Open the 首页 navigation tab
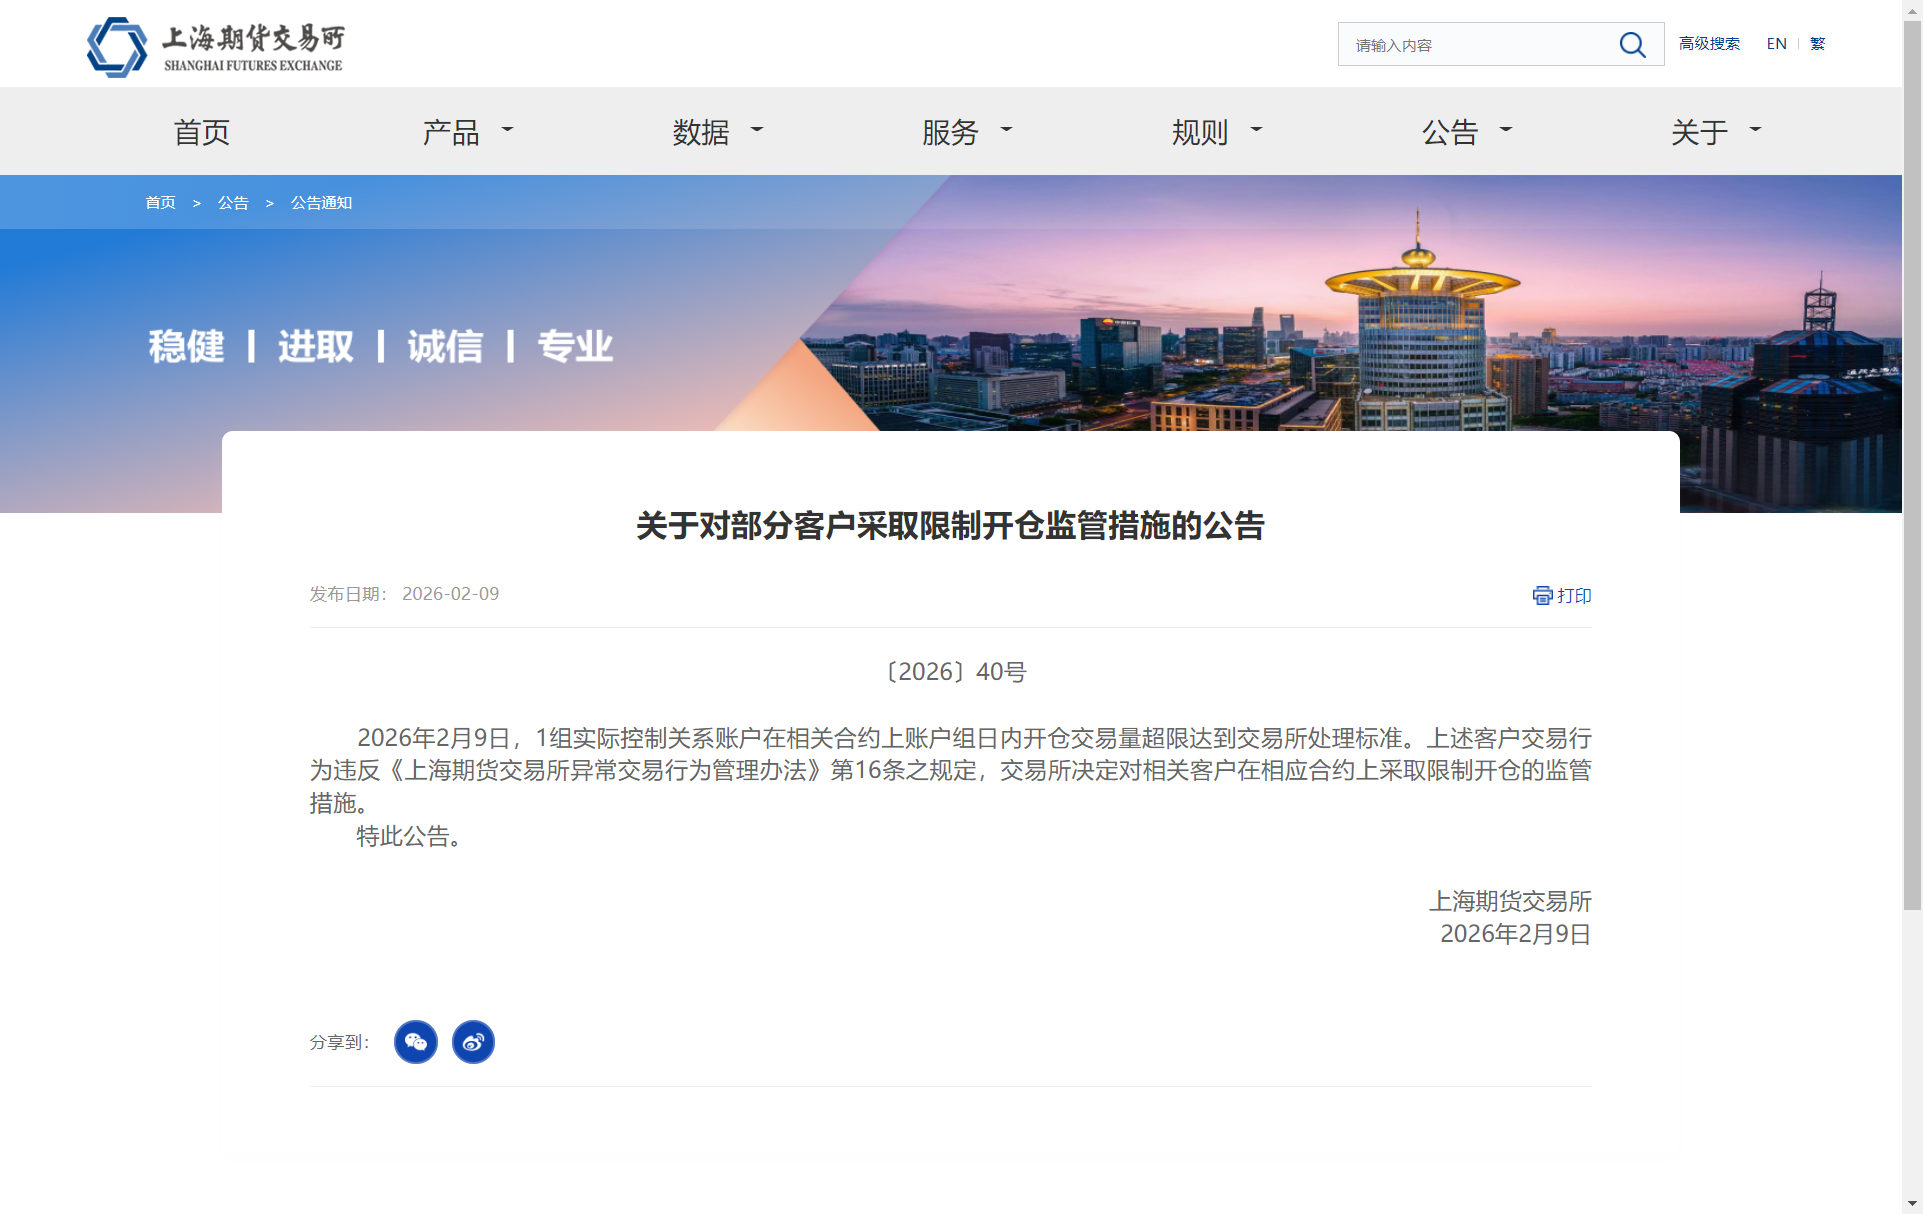1923x1214 pixels. [x=202, y=132]
